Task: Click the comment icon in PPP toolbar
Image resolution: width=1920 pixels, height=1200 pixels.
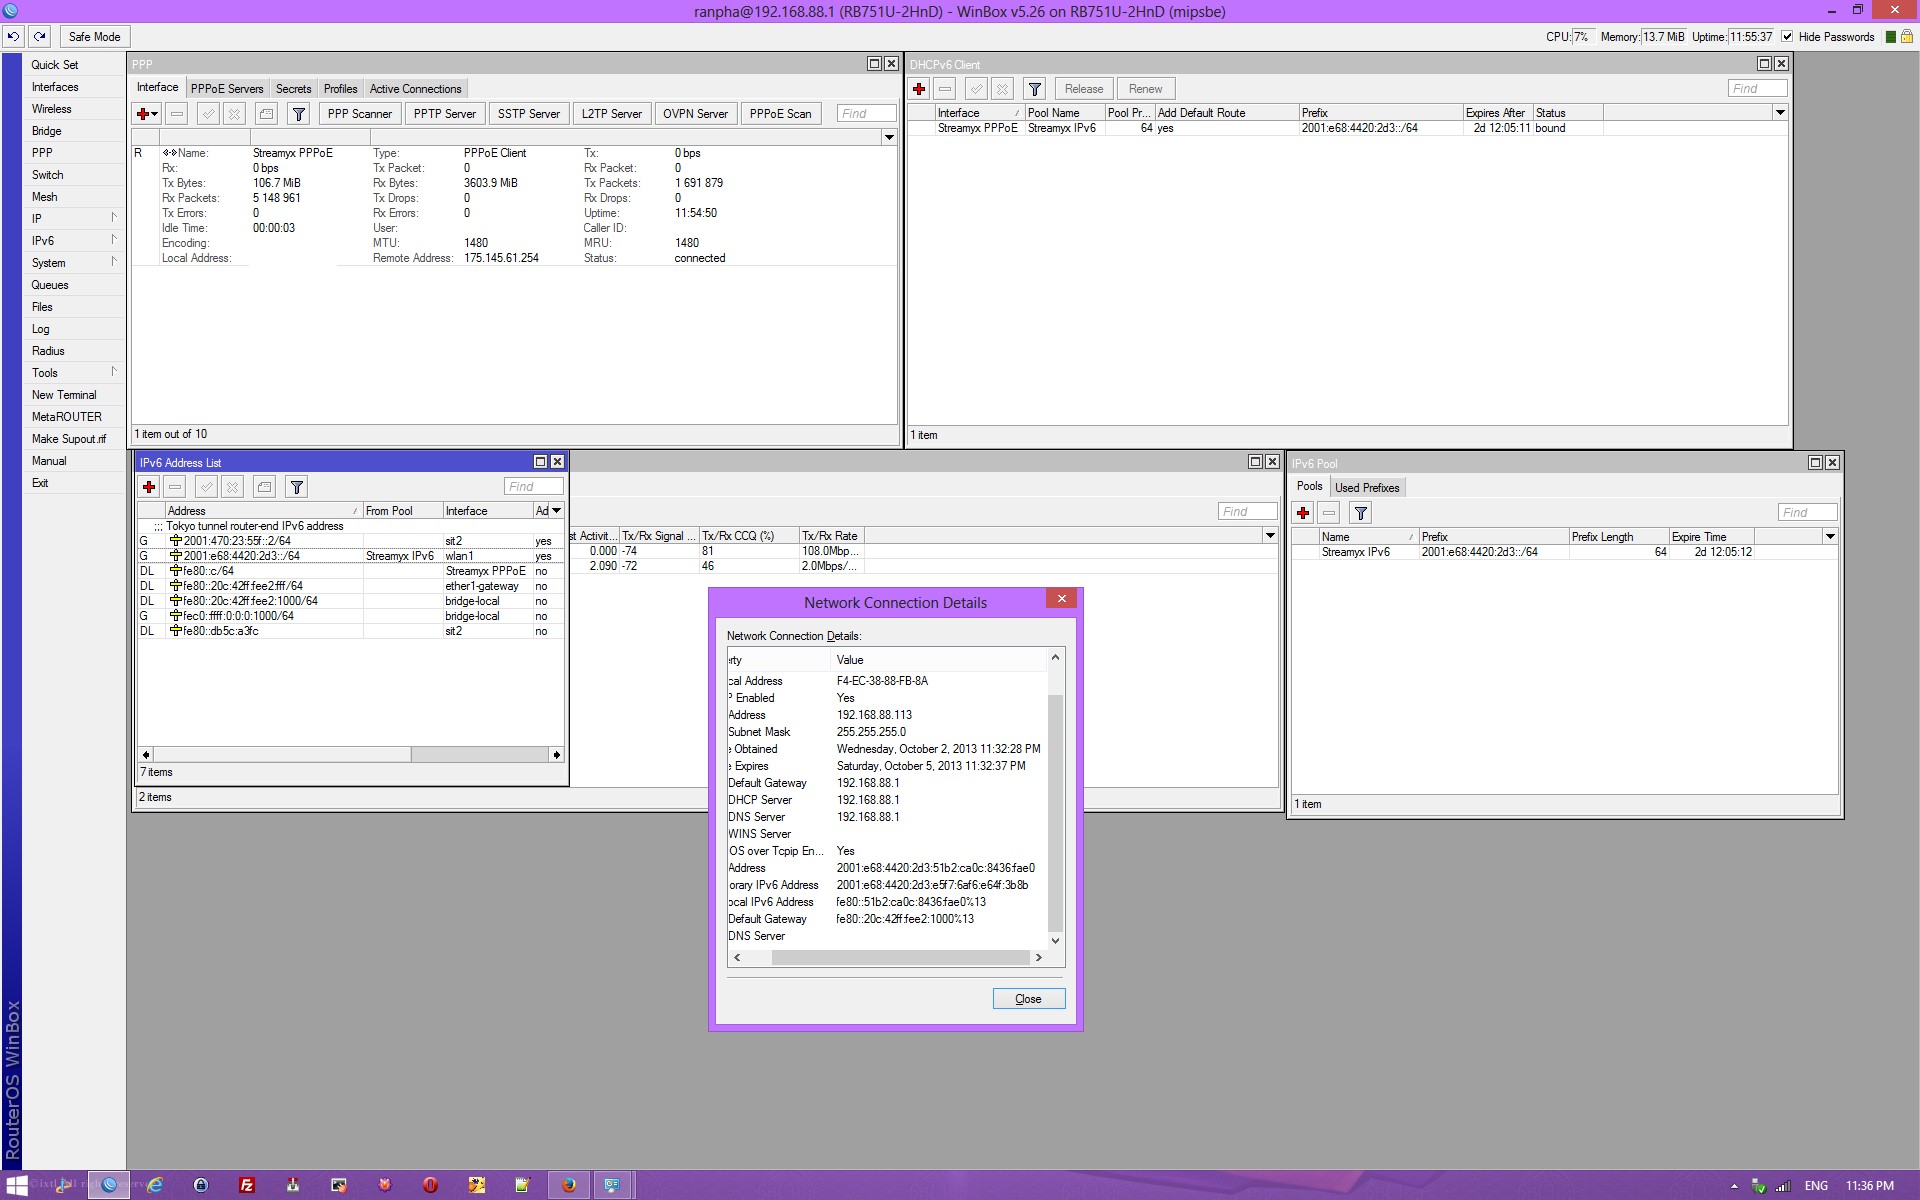Action: (266, 114)
